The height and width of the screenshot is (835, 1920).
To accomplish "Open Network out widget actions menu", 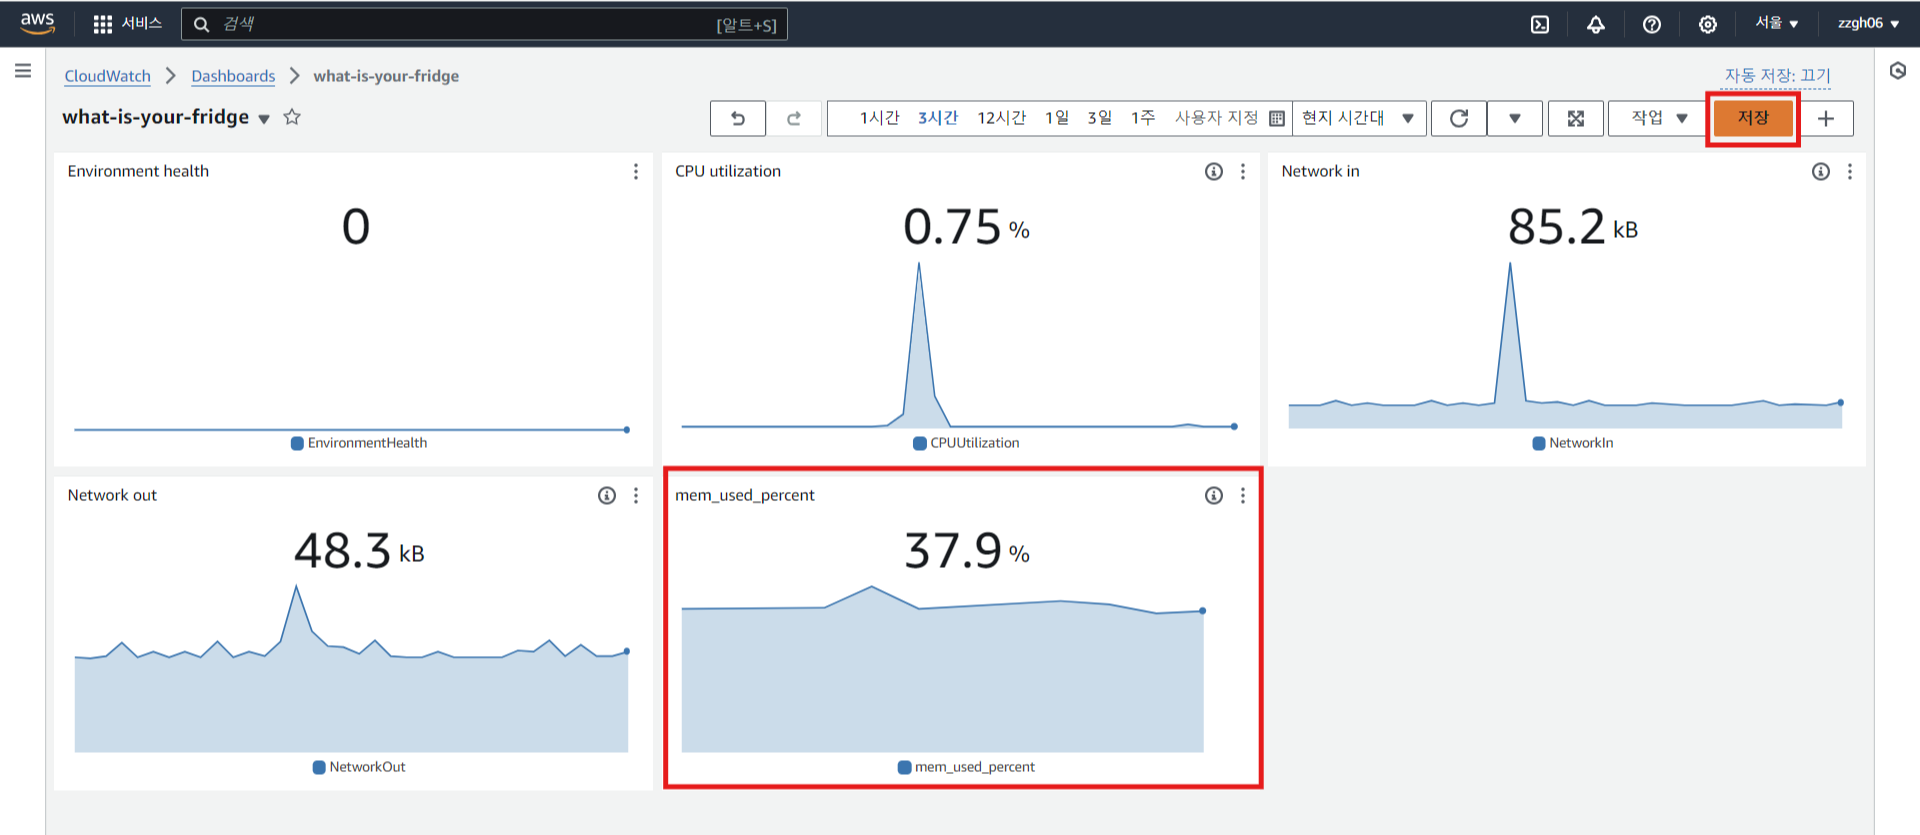I will 636,496.
